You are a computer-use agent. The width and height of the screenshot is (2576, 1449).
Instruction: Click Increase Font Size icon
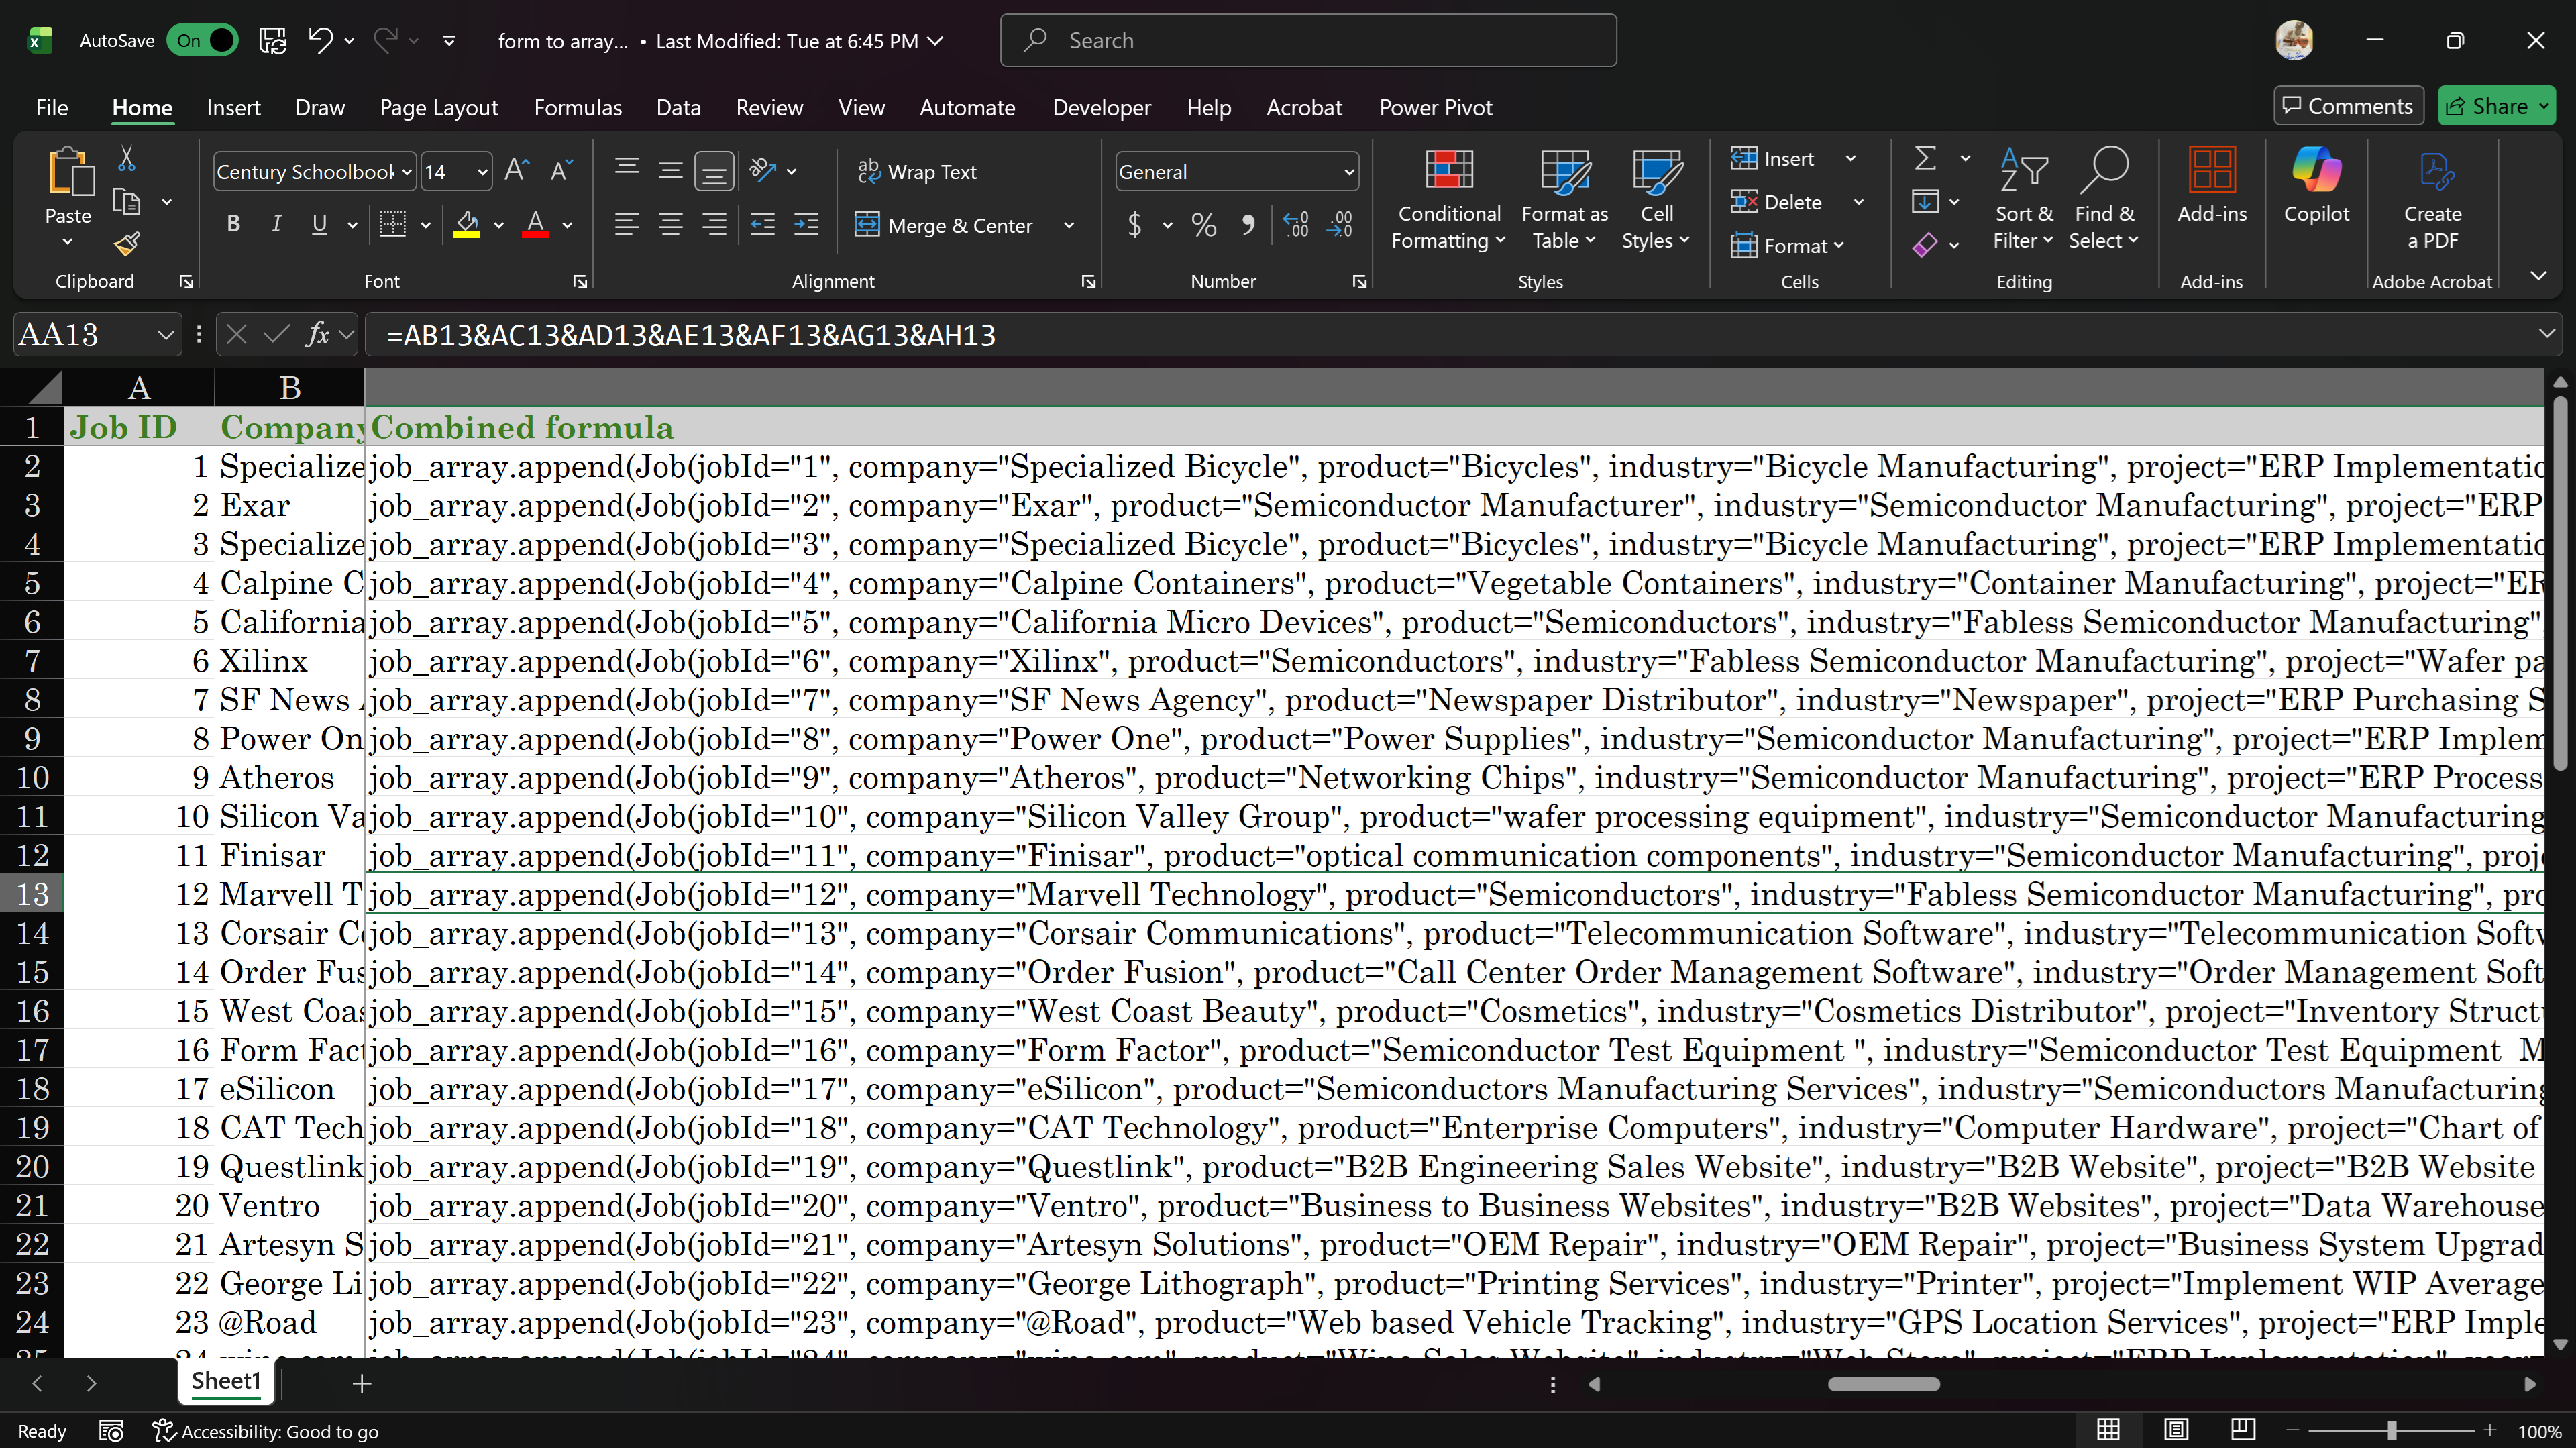(x=516, y=171)
